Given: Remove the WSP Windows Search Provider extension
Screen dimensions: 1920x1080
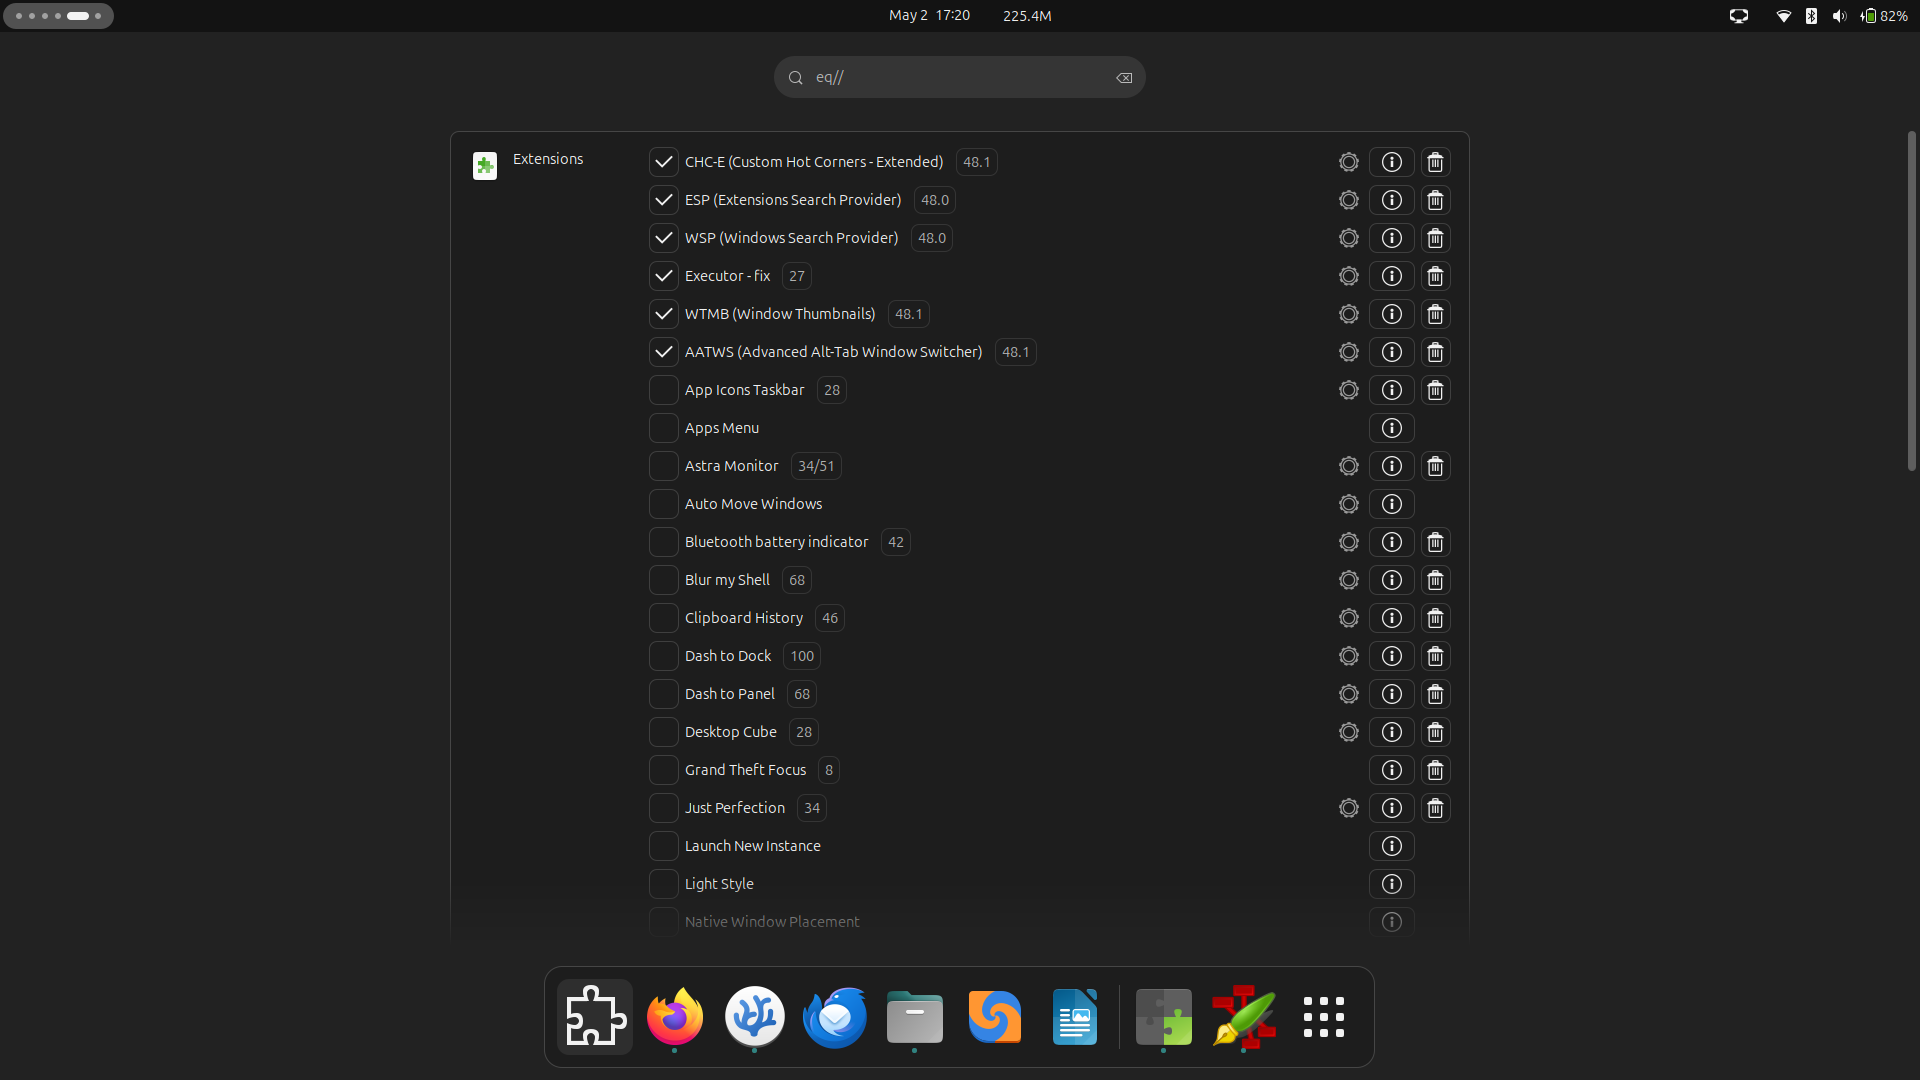Looking at the screenshot, I should [x=1435, y=238].
